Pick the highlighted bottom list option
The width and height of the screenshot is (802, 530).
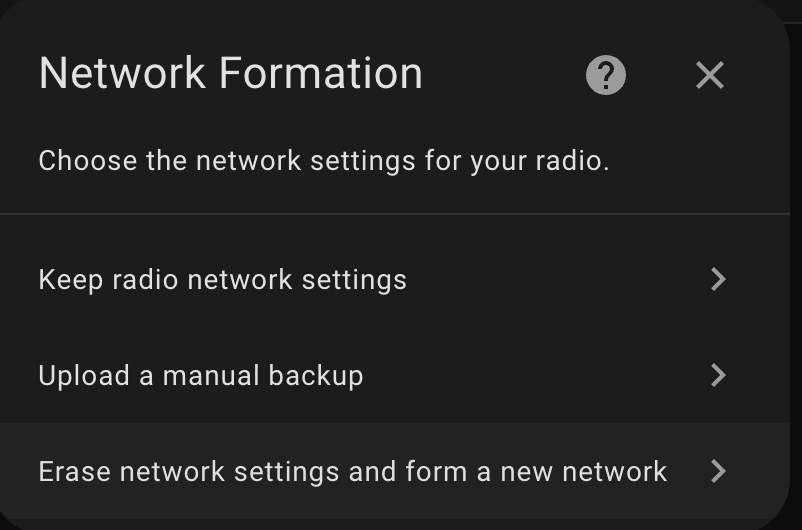[395, 471]
